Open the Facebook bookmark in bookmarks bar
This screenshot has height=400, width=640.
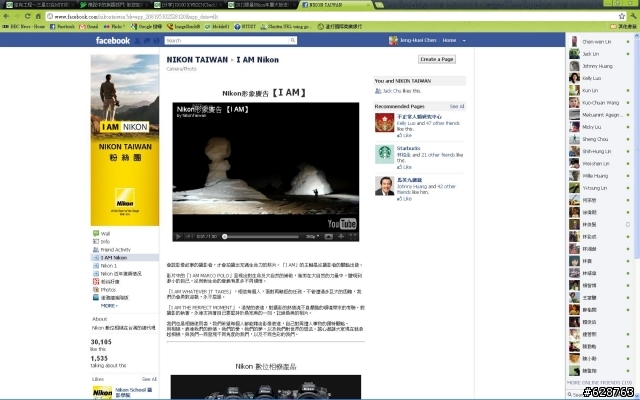coord(62,27)
